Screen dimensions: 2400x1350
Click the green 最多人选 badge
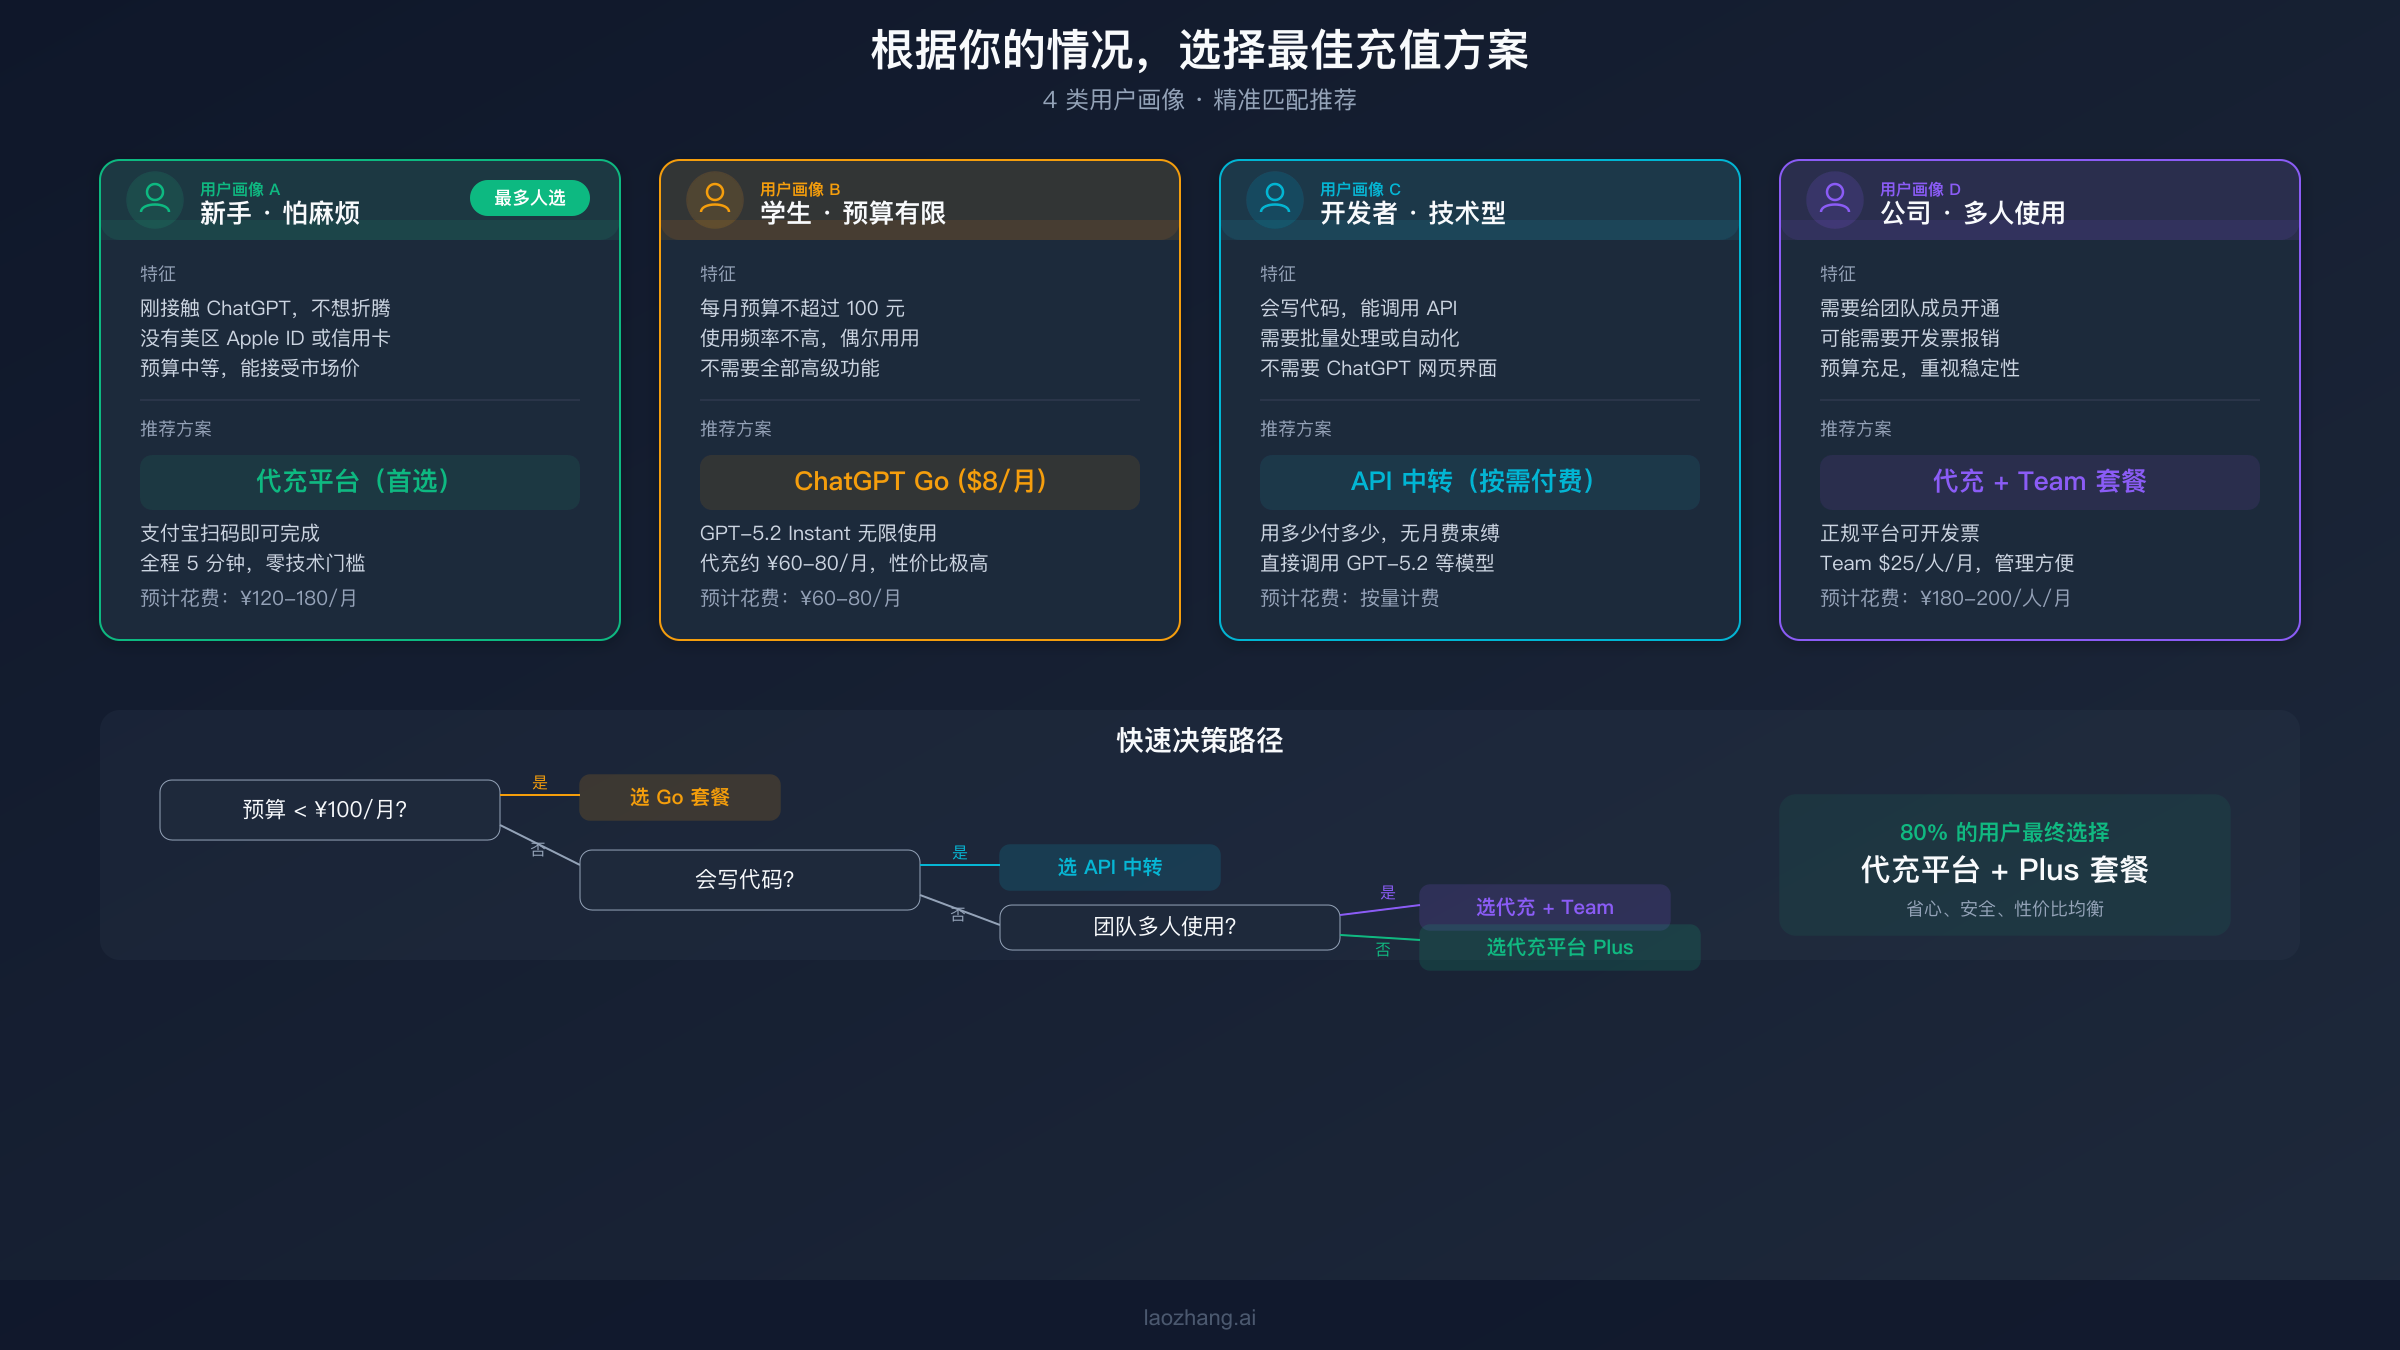(529, 197)
